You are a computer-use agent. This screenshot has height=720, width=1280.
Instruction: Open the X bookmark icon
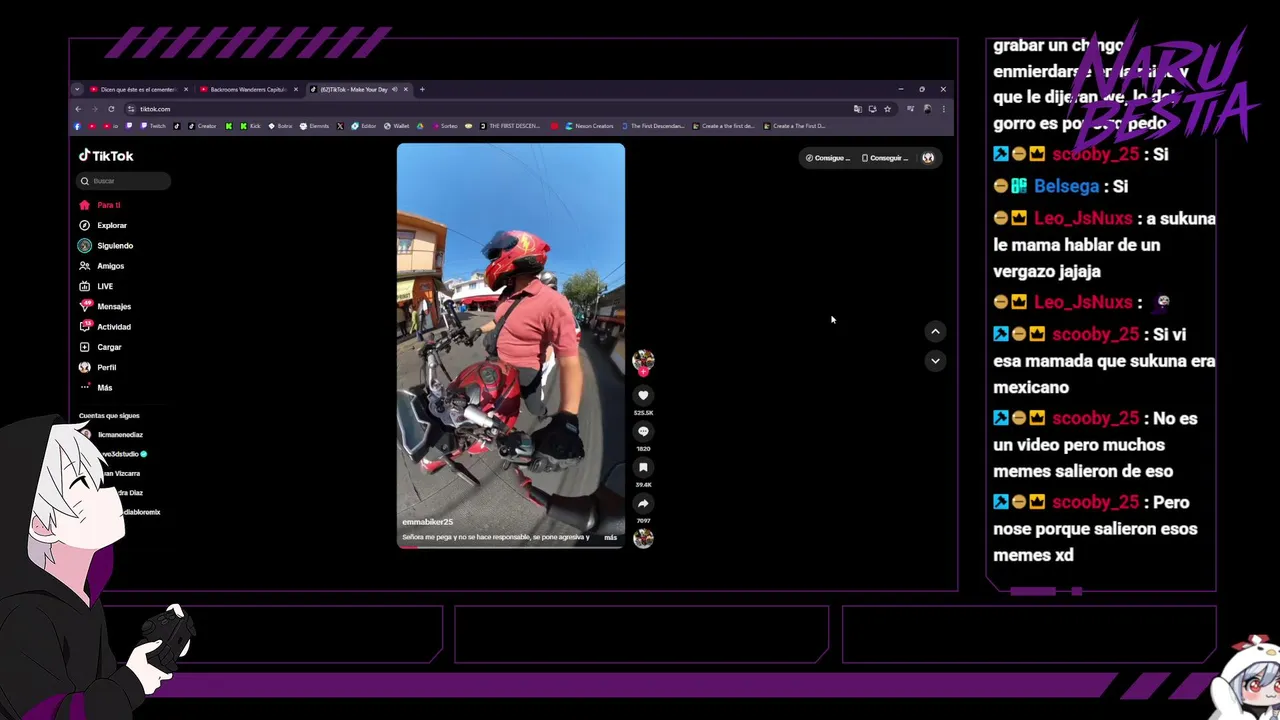click(340, 126)
